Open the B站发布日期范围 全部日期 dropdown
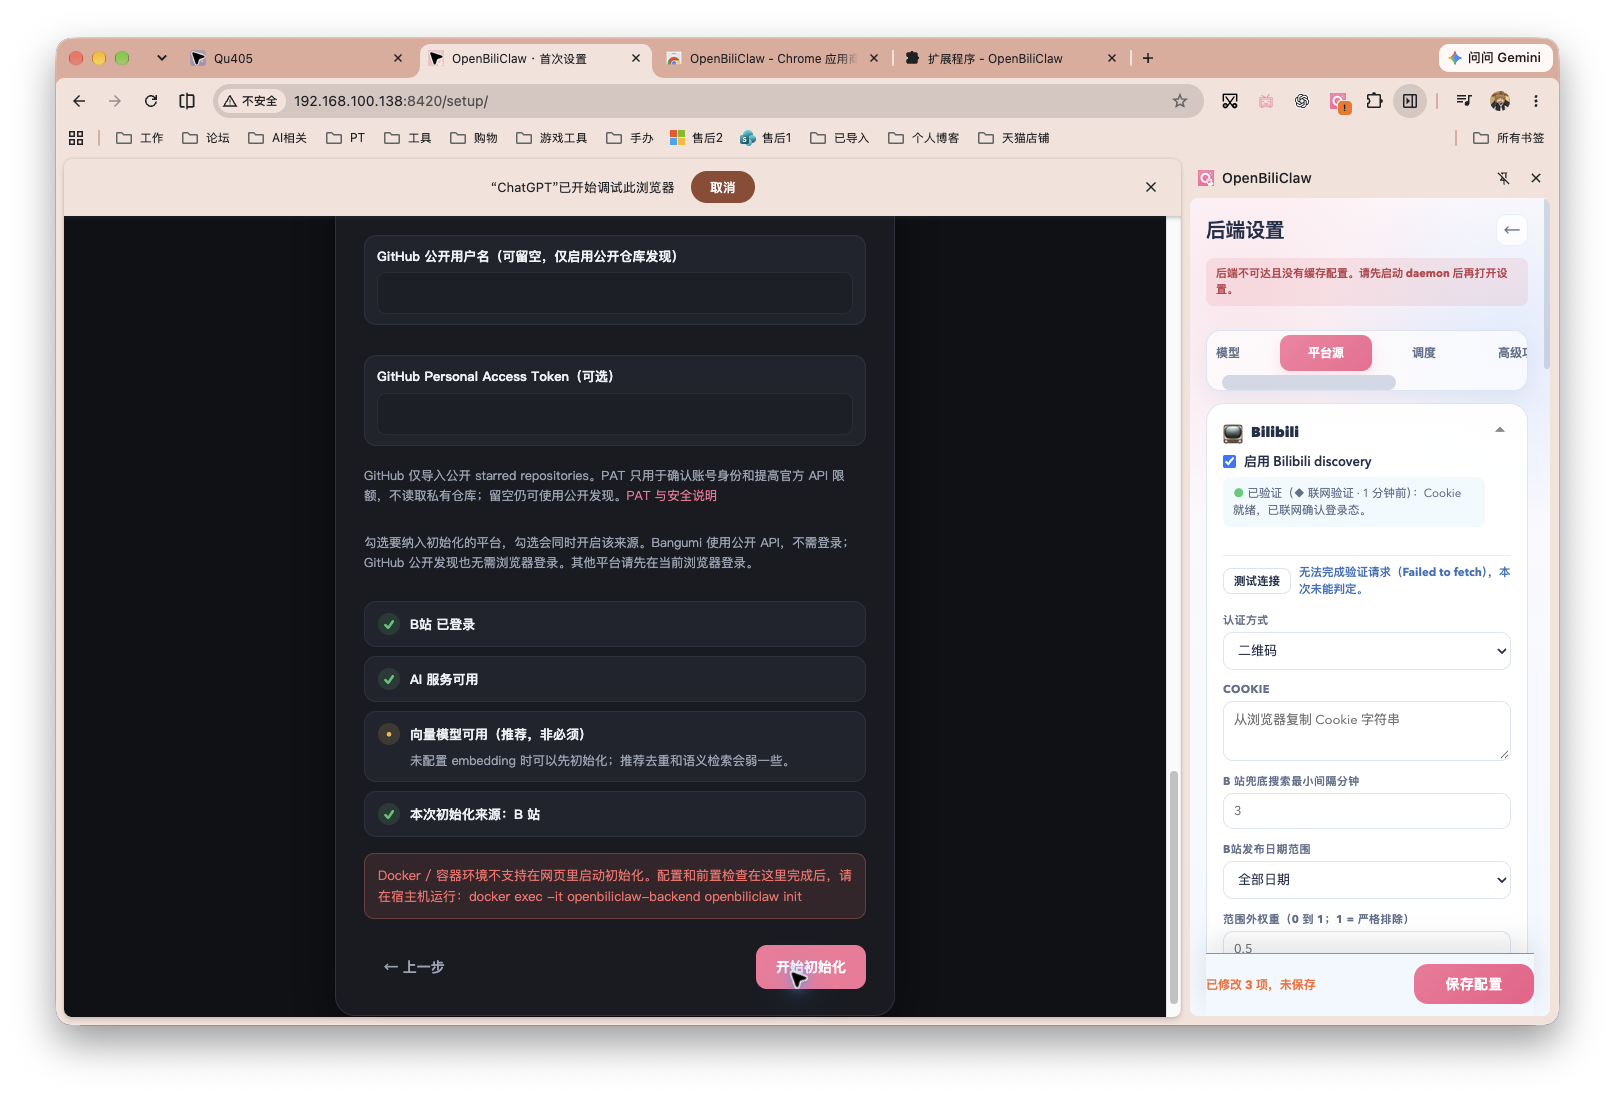This screenshot has width=1615, height=1099. [1366, 880]
